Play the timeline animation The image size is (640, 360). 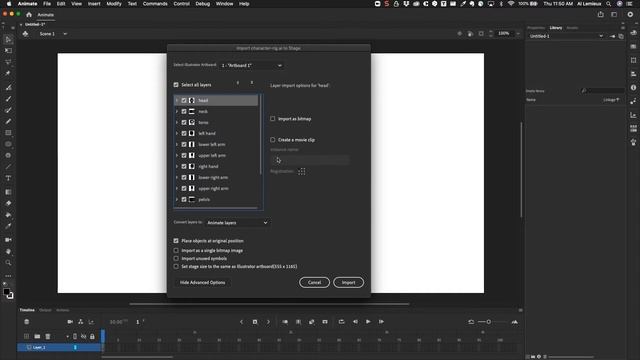pyautogui.click(x=368, y=322)
